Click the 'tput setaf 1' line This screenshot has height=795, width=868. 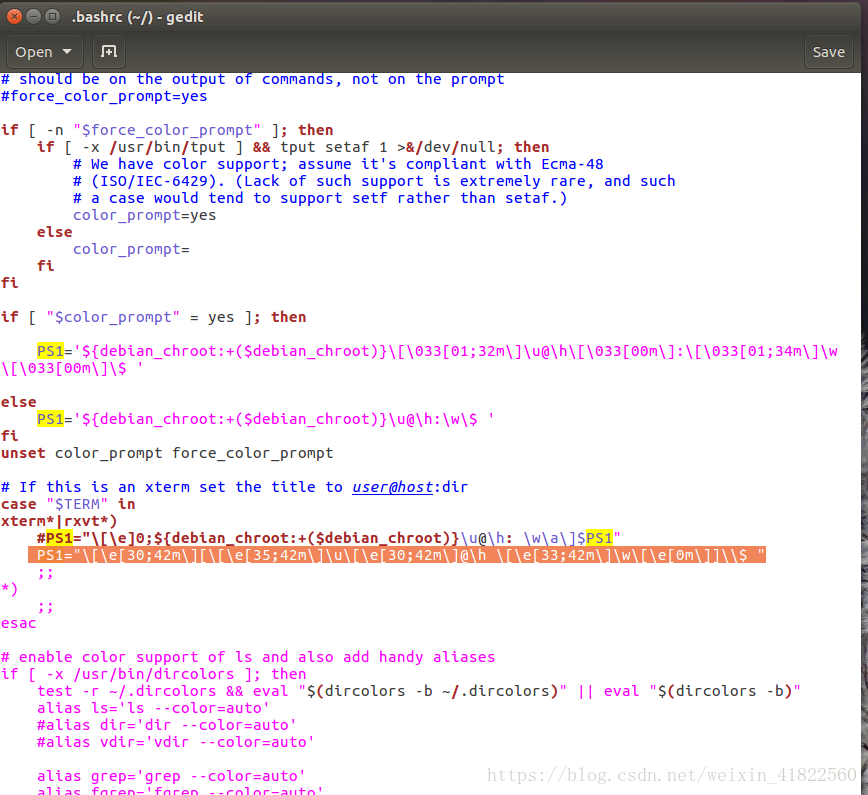tap(293, 147)
